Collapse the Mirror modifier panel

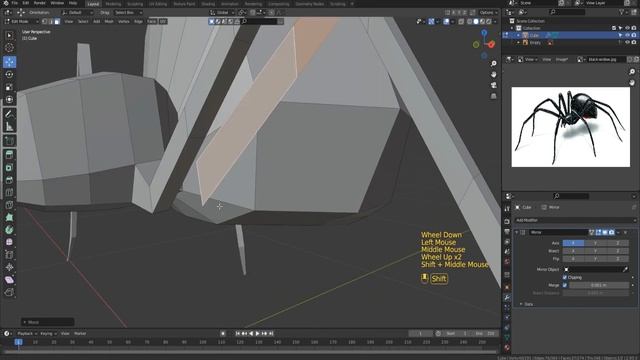click(517, 232)
